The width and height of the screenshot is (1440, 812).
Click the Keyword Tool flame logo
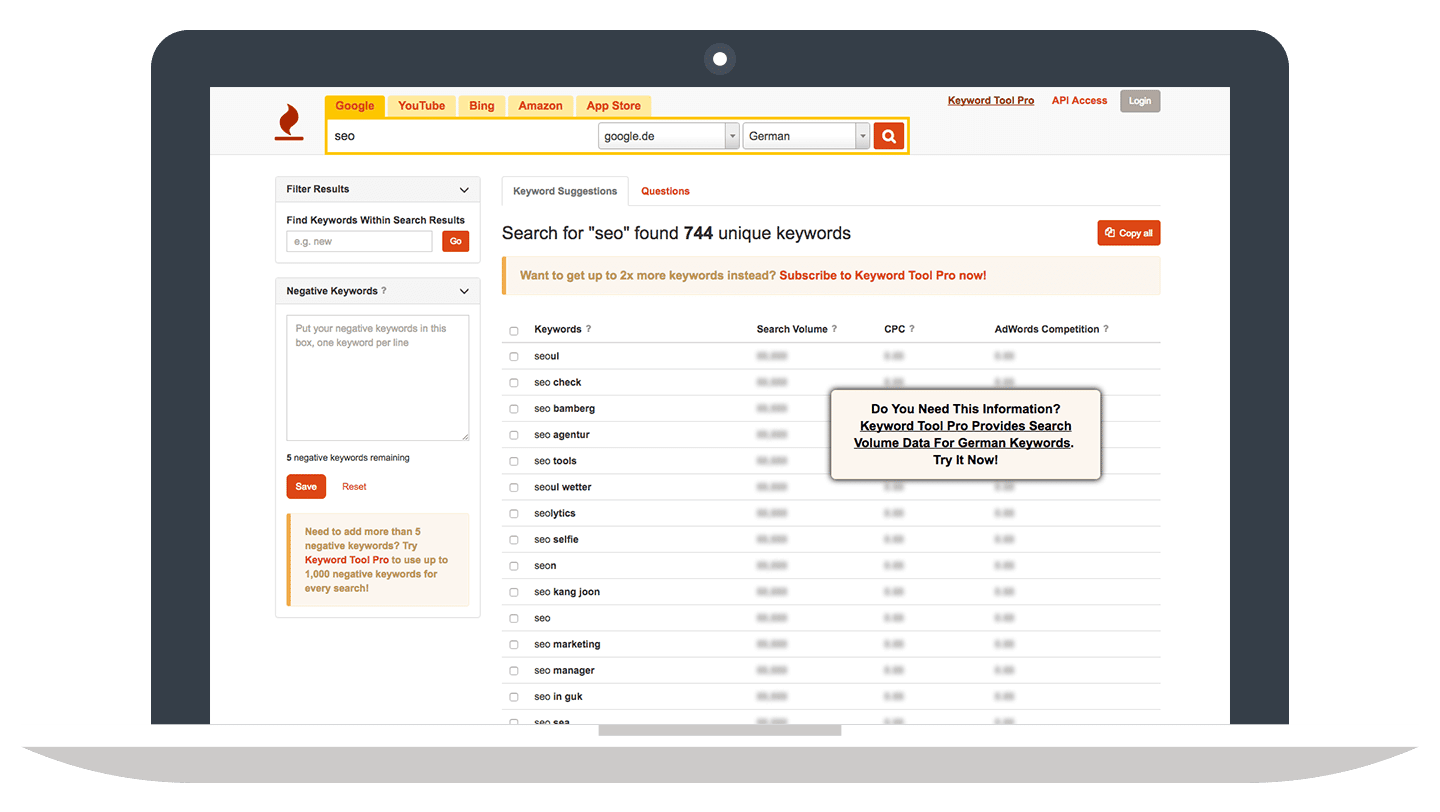pyautogui.click(x=289, y=122)
